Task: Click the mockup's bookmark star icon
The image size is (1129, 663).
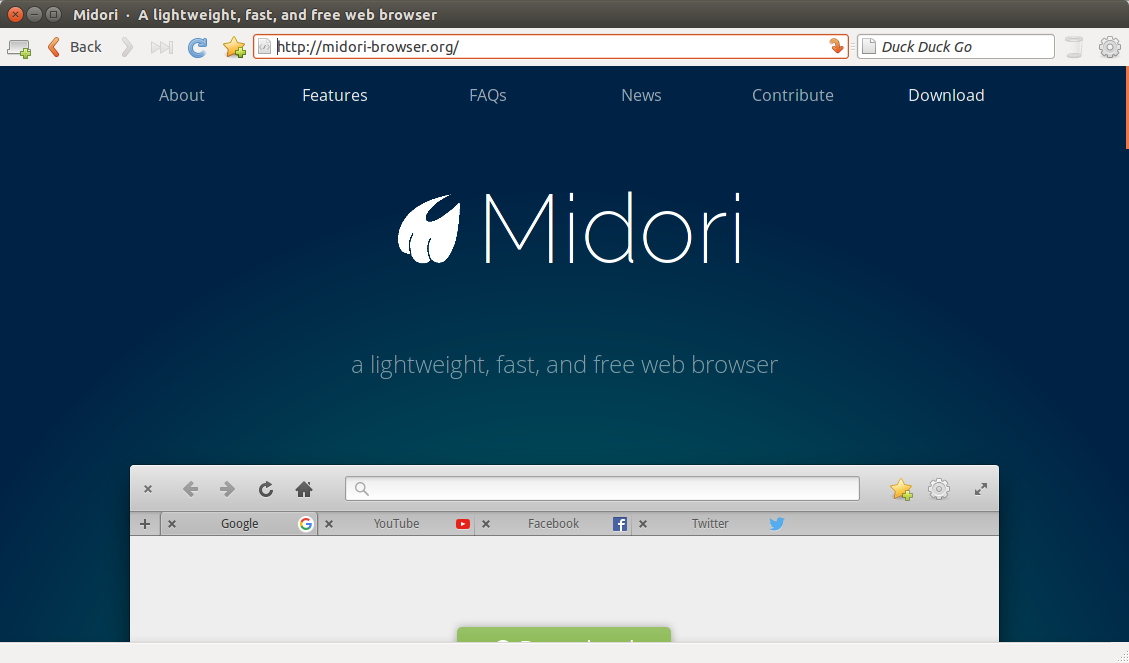Action: [901, 490]
